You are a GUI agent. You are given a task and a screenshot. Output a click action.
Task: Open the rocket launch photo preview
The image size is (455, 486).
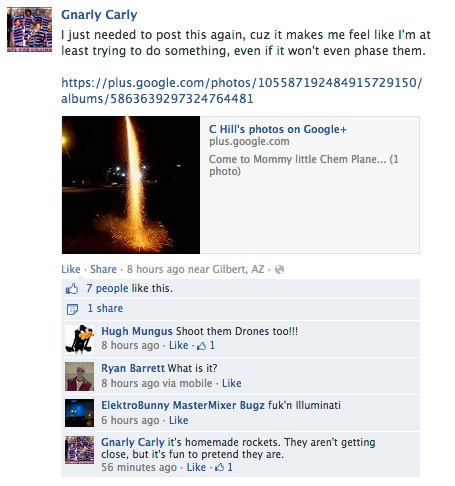pyautogui.click(x=131, y=185)
